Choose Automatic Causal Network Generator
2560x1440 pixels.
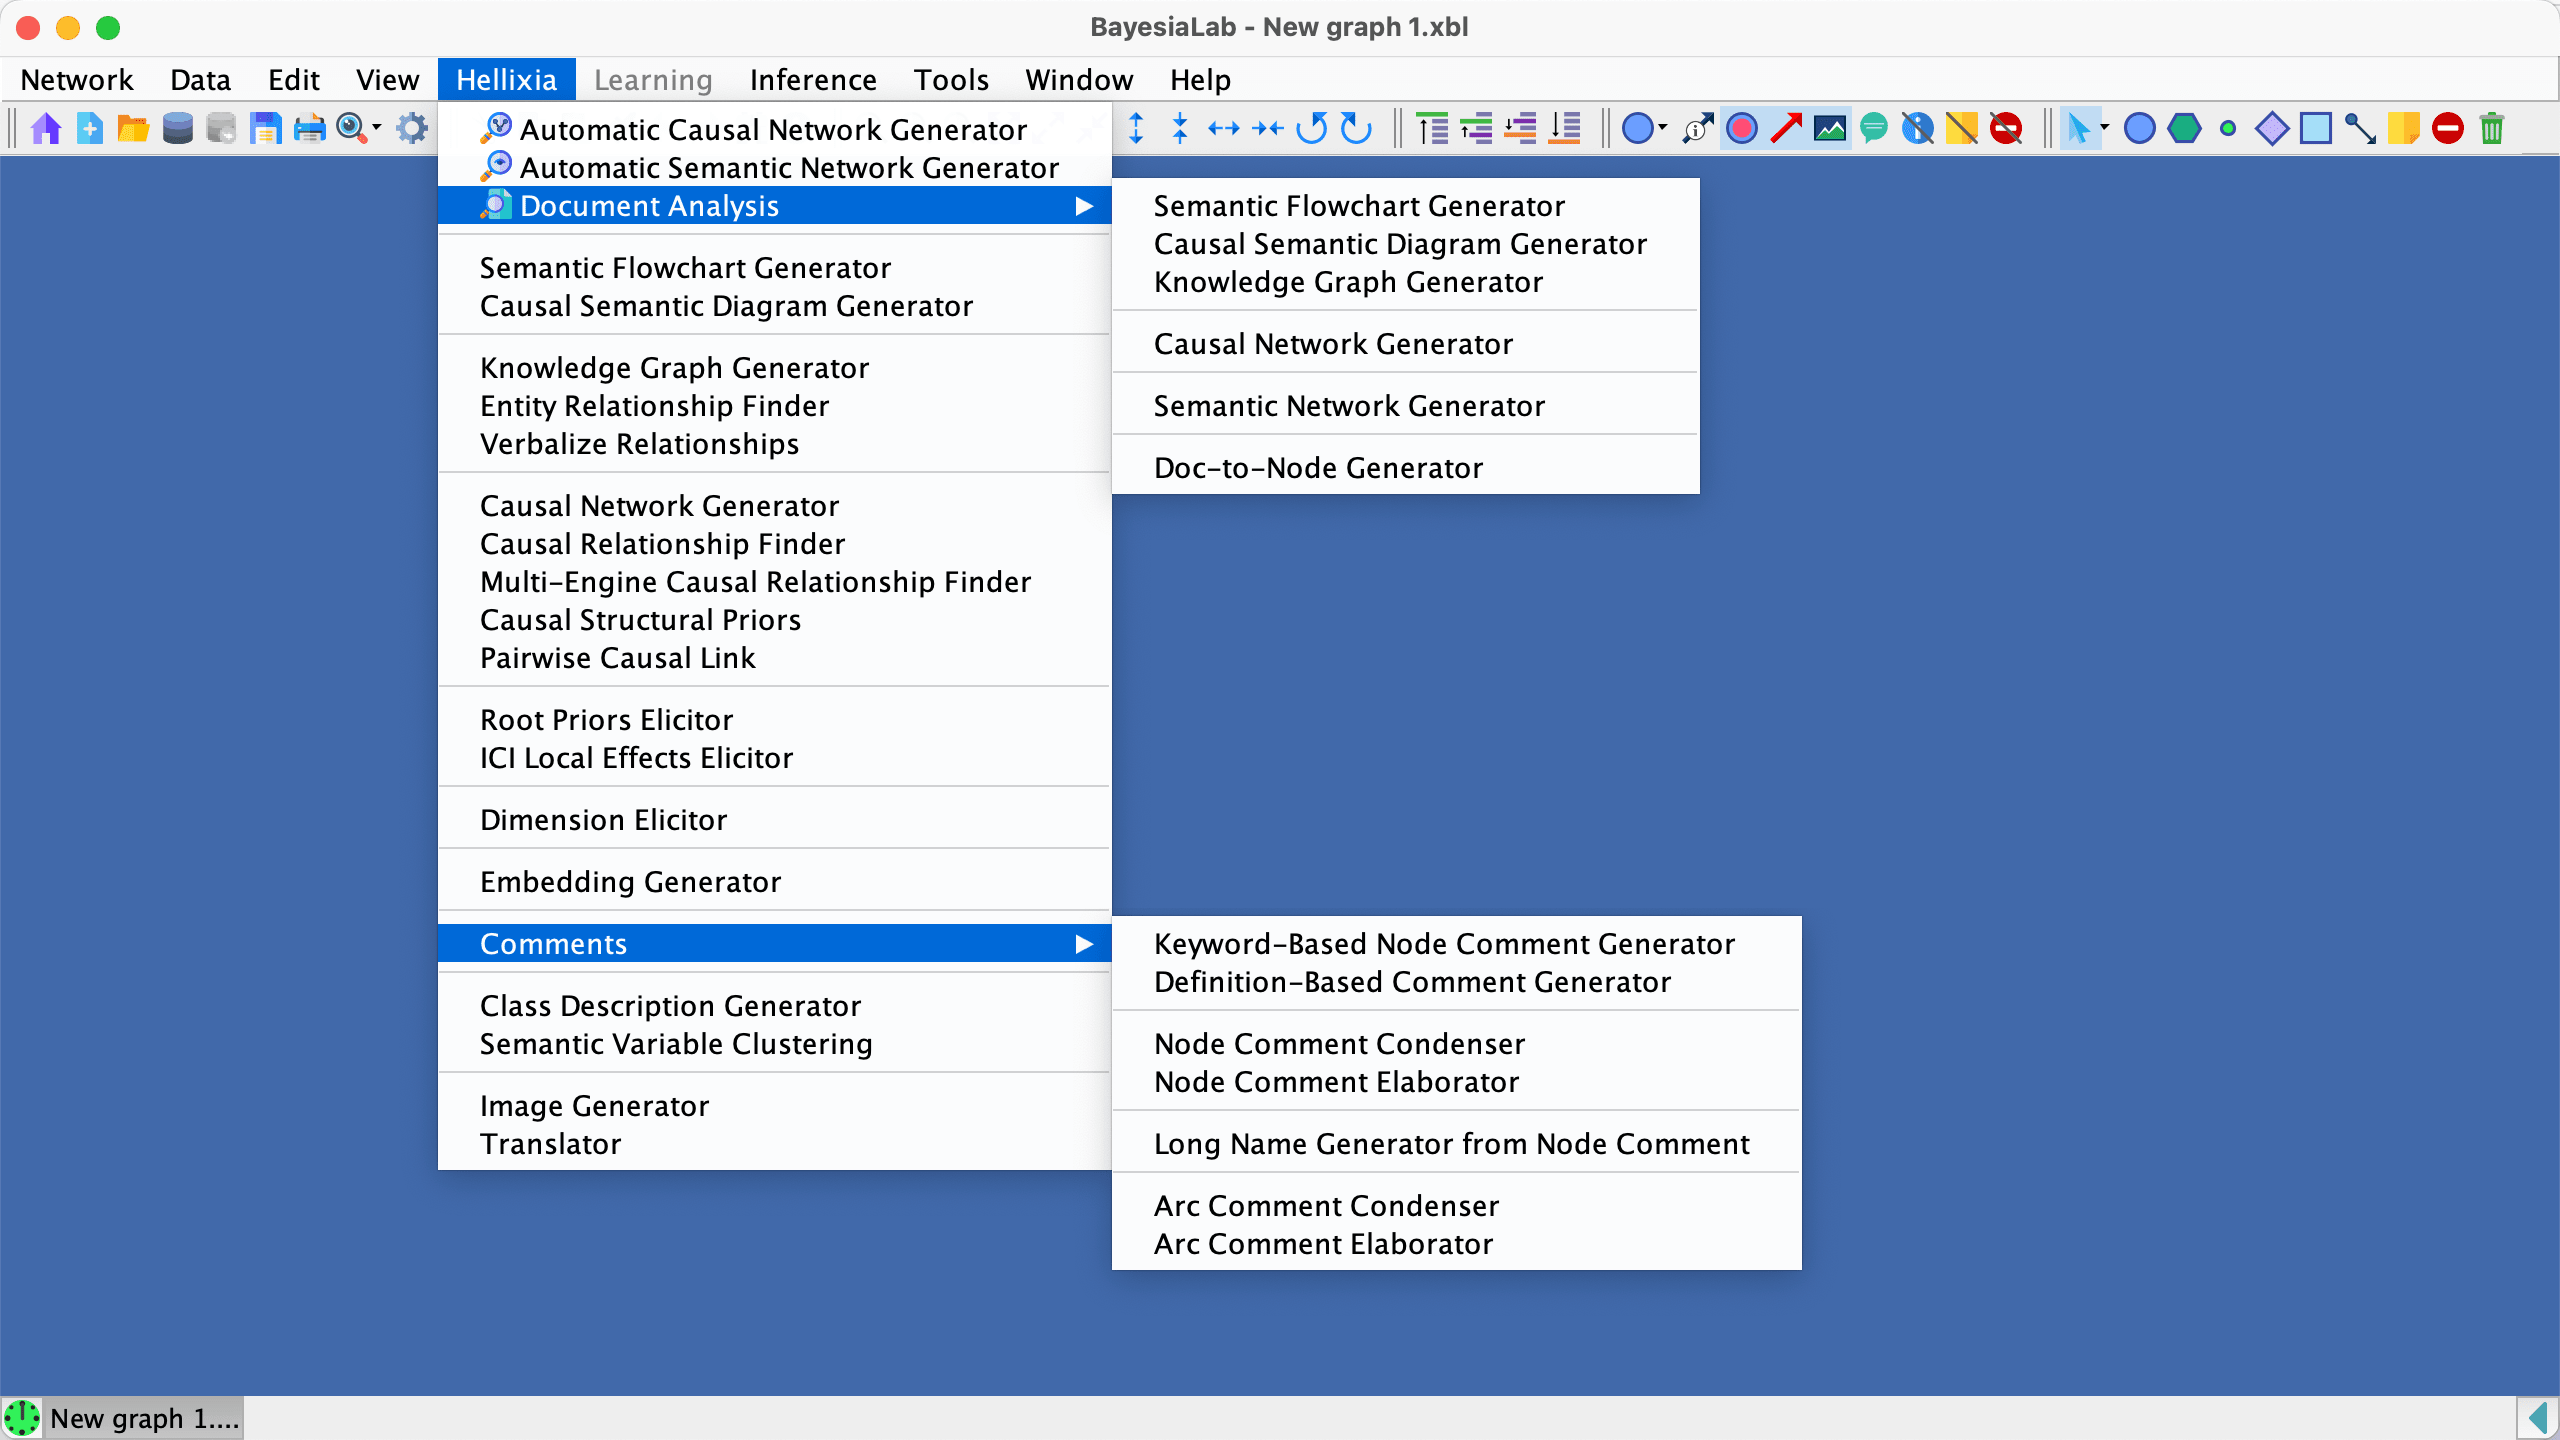pyautogui.click(x=775, y=129)
